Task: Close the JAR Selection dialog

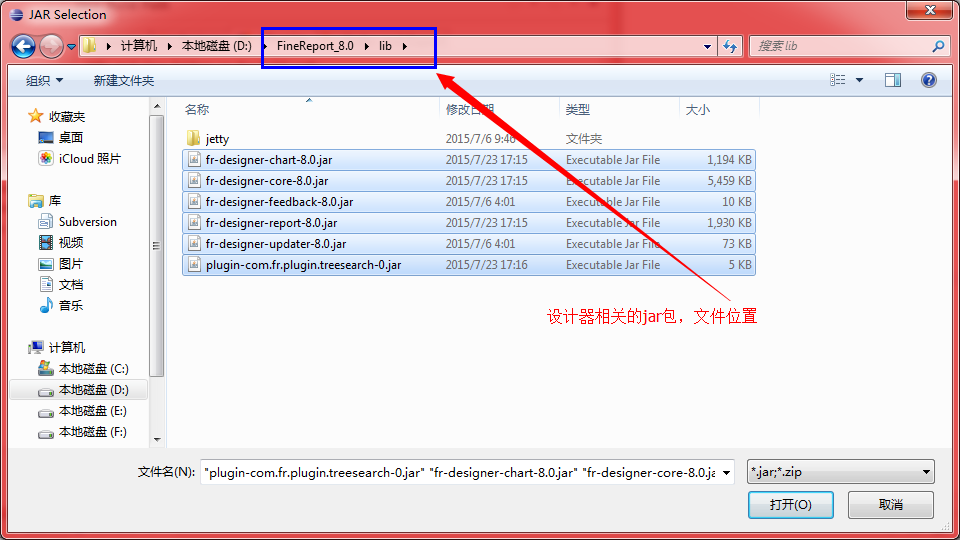Action: [929, 10]
